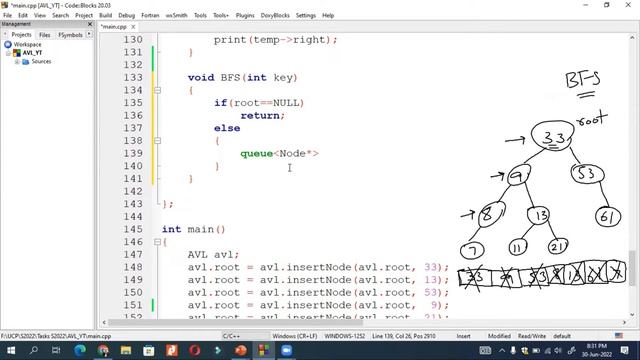Open the Search menu

click(60, 15)
